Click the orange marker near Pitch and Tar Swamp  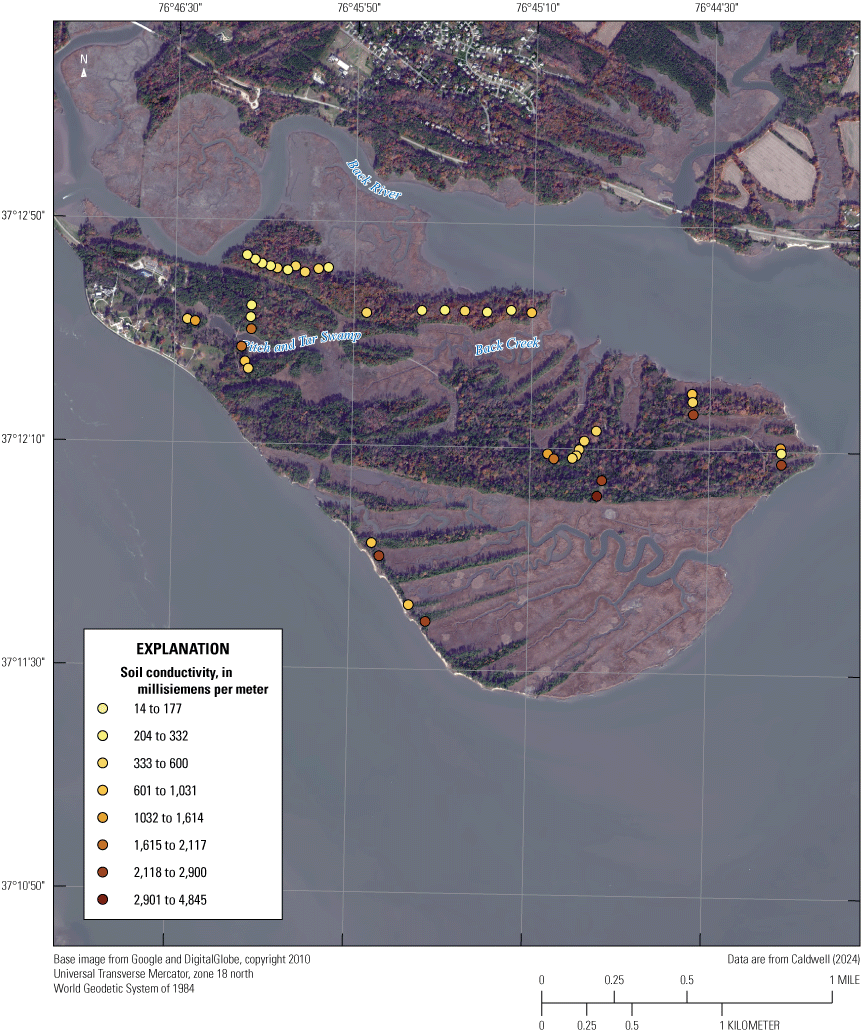tap(241, 346)
